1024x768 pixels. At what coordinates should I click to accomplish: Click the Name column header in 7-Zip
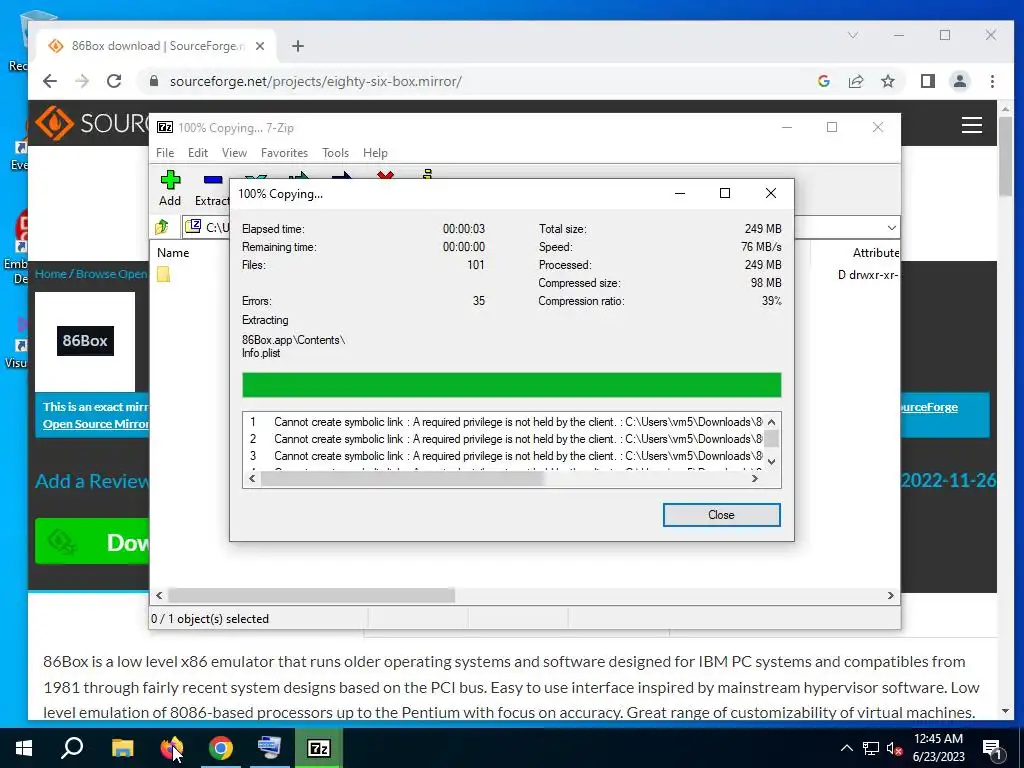172,253
